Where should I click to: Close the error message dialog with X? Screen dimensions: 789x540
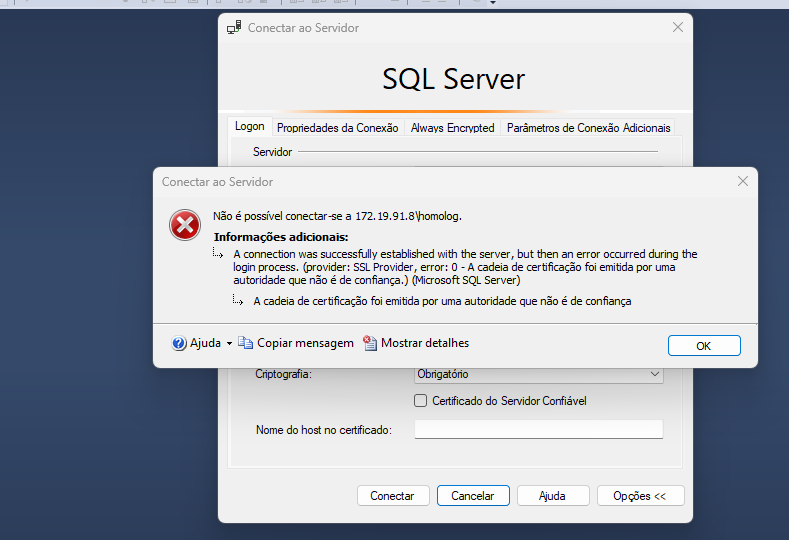(742, 182)
